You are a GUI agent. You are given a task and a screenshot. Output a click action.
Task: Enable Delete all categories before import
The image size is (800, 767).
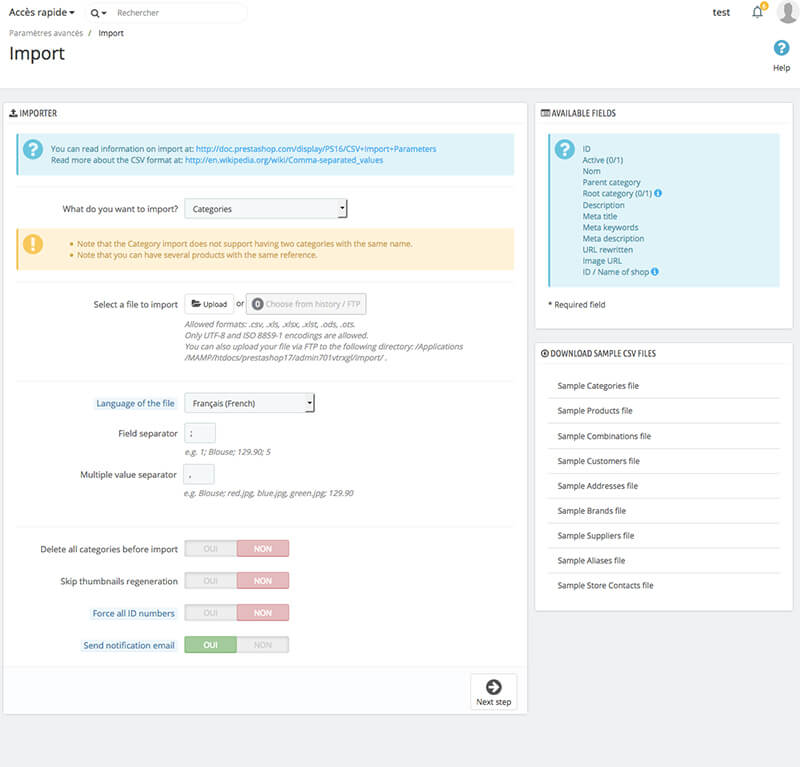(x=211, y=549)
